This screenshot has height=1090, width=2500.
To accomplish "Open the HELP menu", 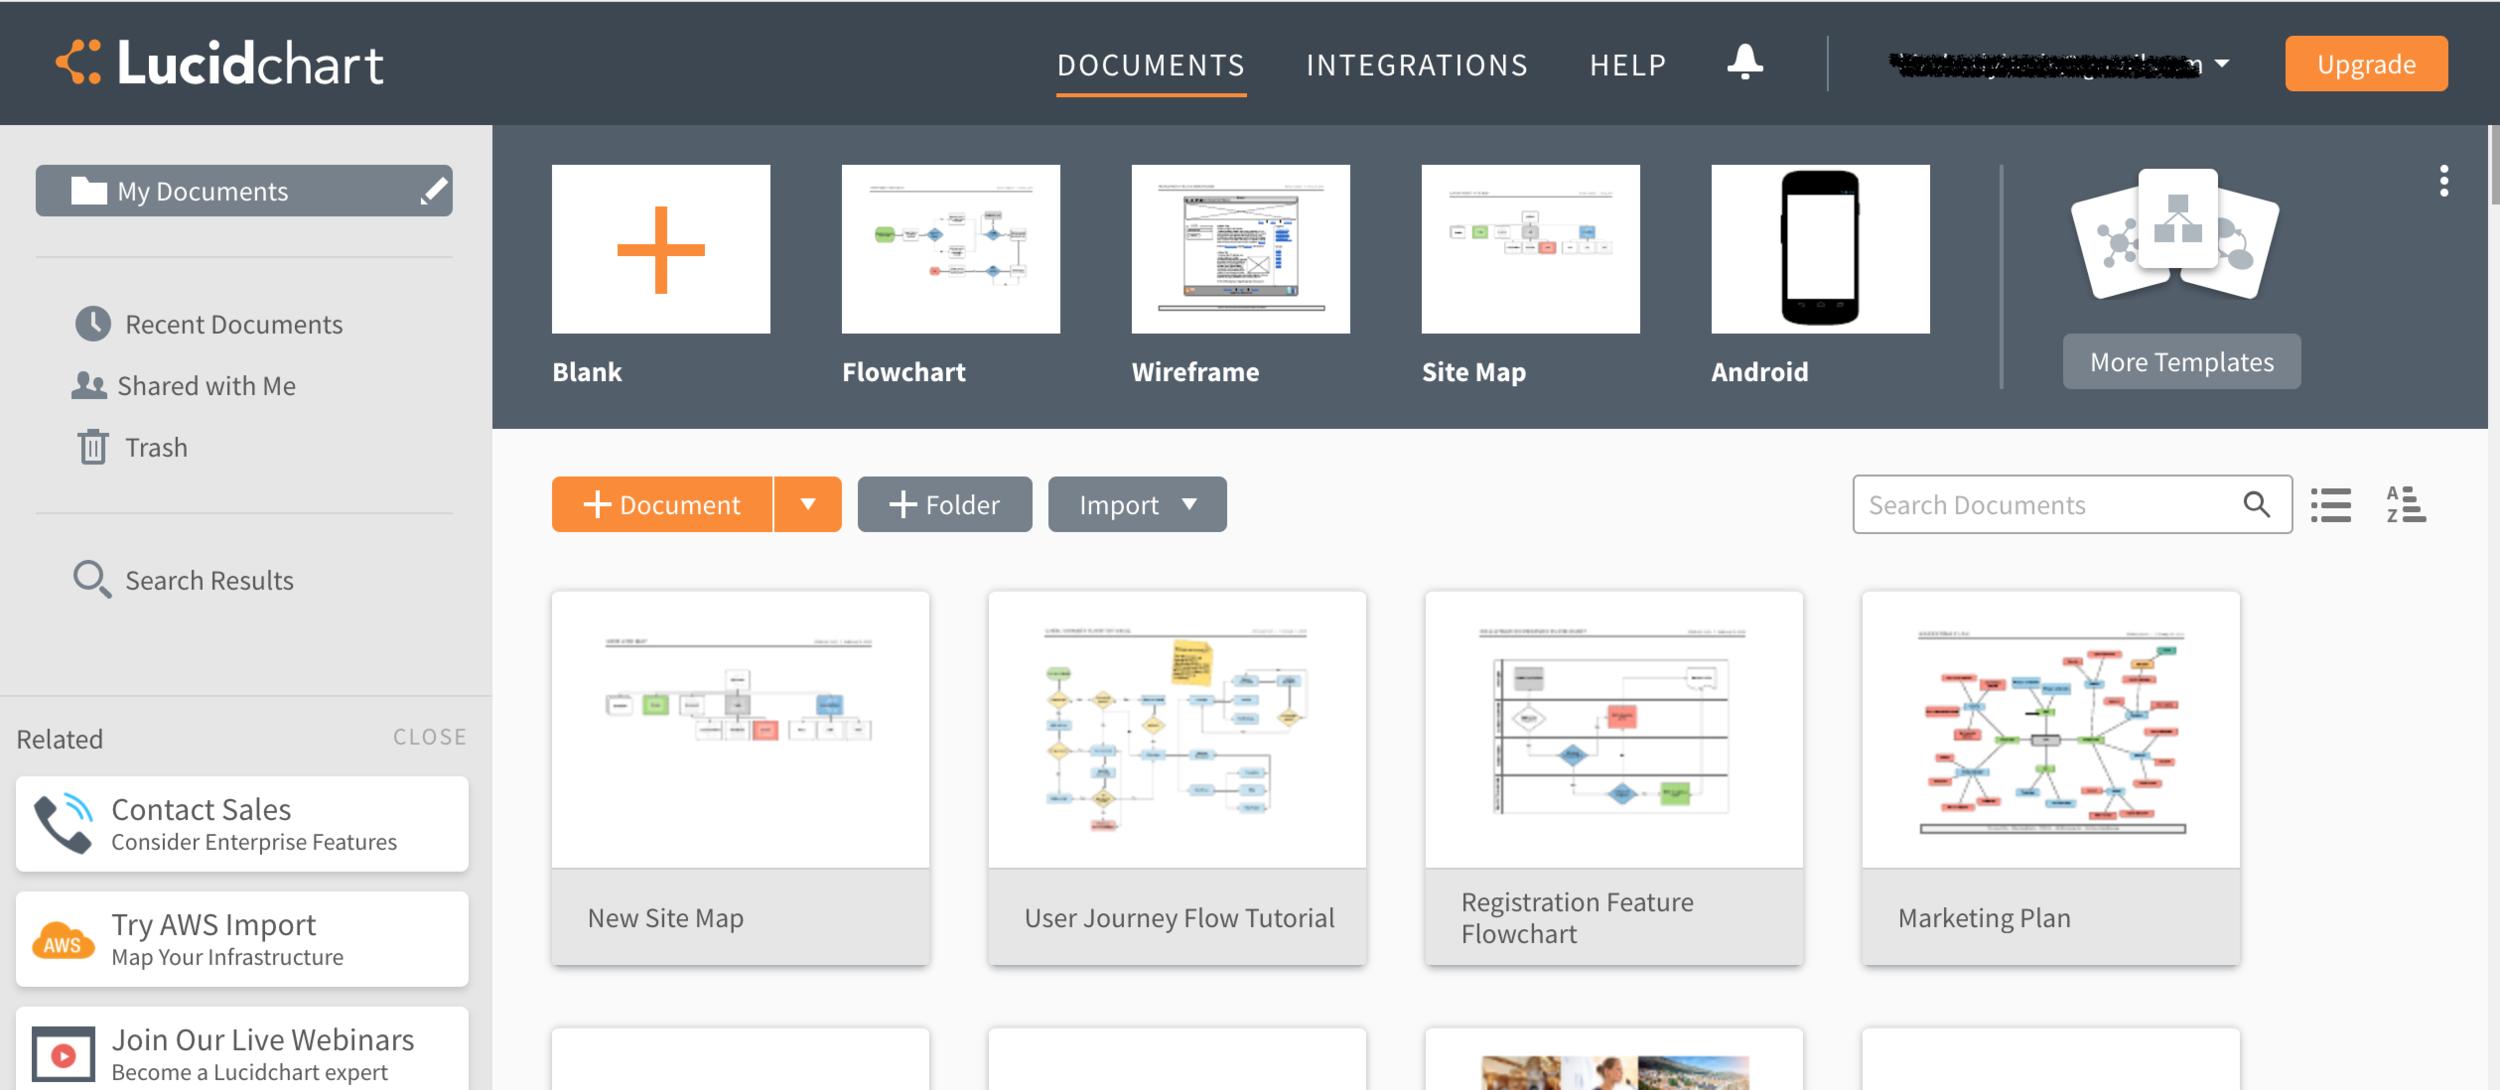I will point(1628,65).
